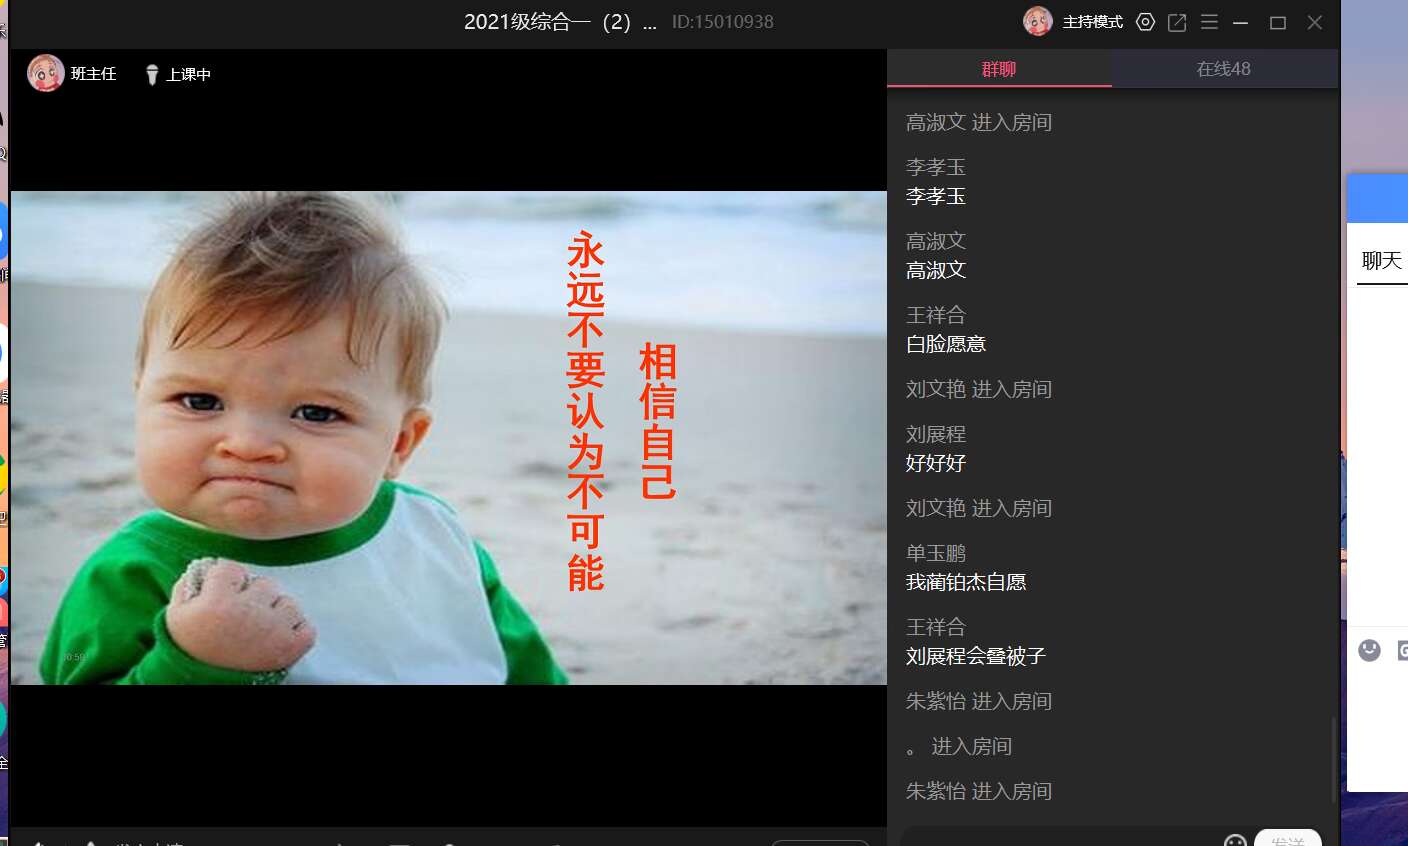
Task: Select 刘文艳 进入房间 line above 单玉鹏
Action: pos(979,508)
